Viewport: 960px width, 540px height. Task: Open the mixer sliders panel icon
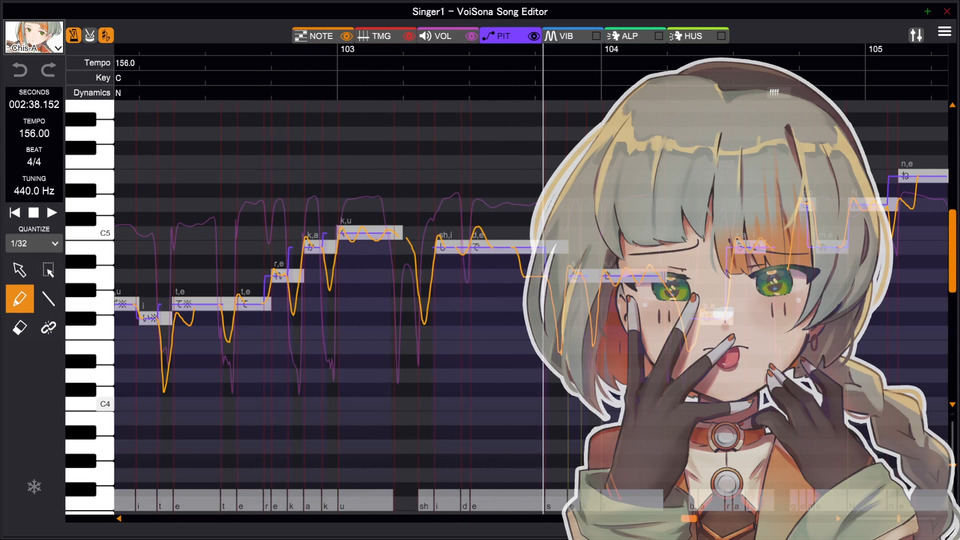click(916, 36)
